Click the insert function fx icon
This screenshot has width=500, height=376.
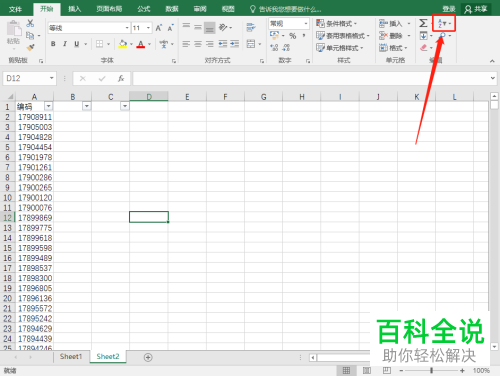pyautogui.click(x=121, y=78)
